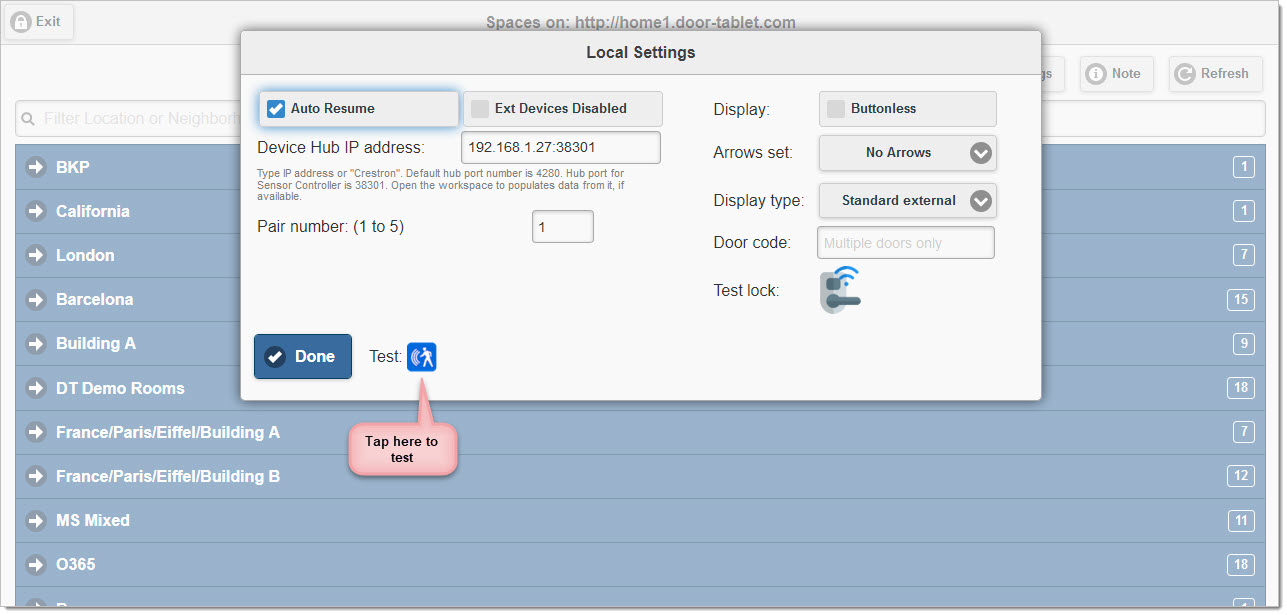Enable the Buttonless display checkbox
The width and height of the screenshot is (1287, 615).
(x=835, y=109)
